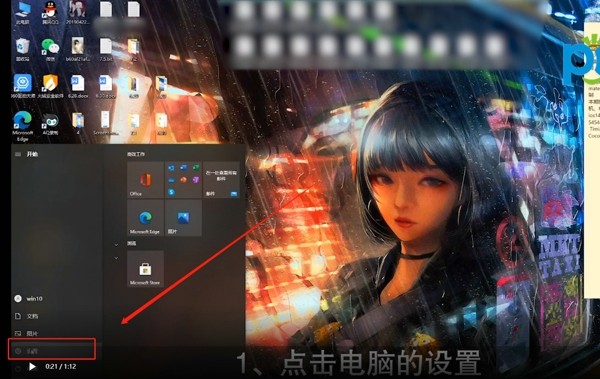Open the Microsoft Edge desktop shortcut
The width and height of the screenshot is (600, 379).
(x=23, y=126)
